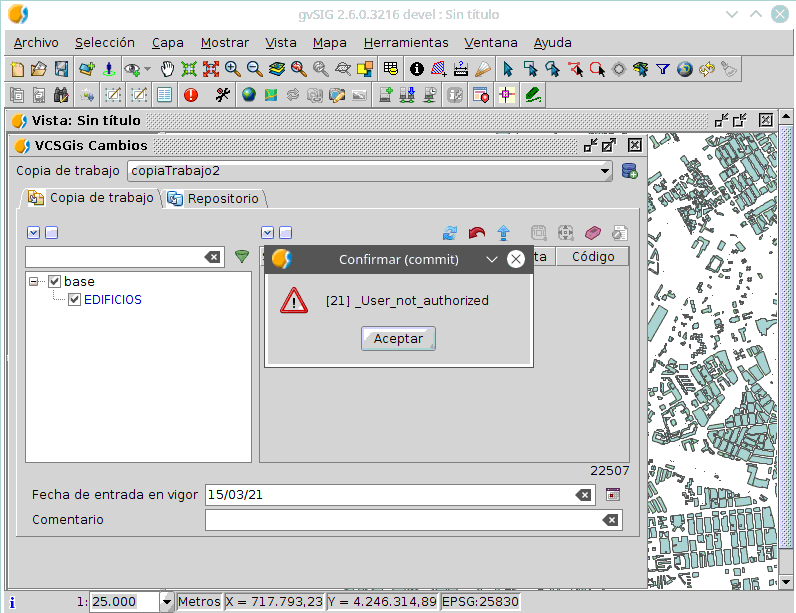Switch to the Repositorio tab
The image size is (796, 613).
click(215, 198)
